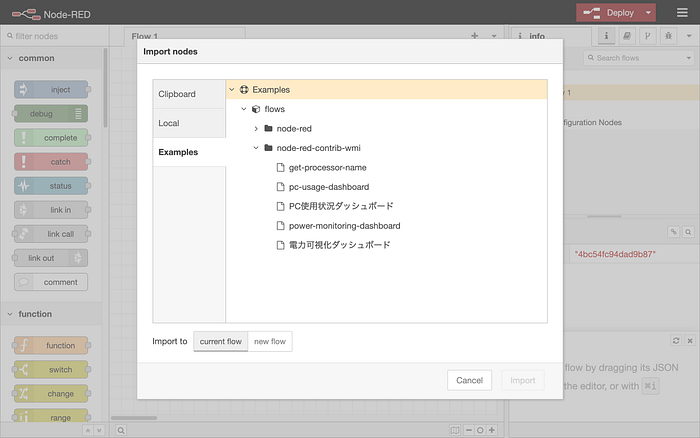
Task: Click the find icon in info properties
Action: pyautogui.click(x=688, y=232)
